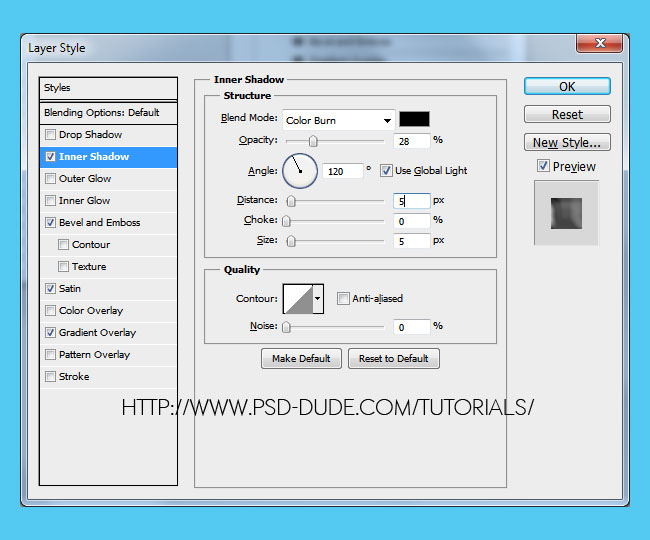Click the Distance value field
The image size is (650, 540).
pyautogui.click(x=412, y=201)
